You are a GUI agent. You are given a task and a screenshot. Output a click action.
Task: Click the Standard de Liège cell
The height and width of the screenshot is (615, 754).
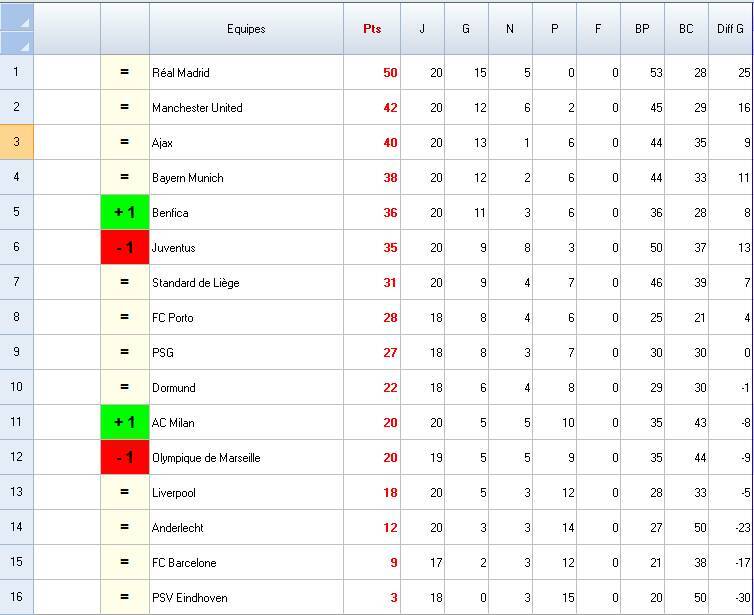tap(246, 282)
